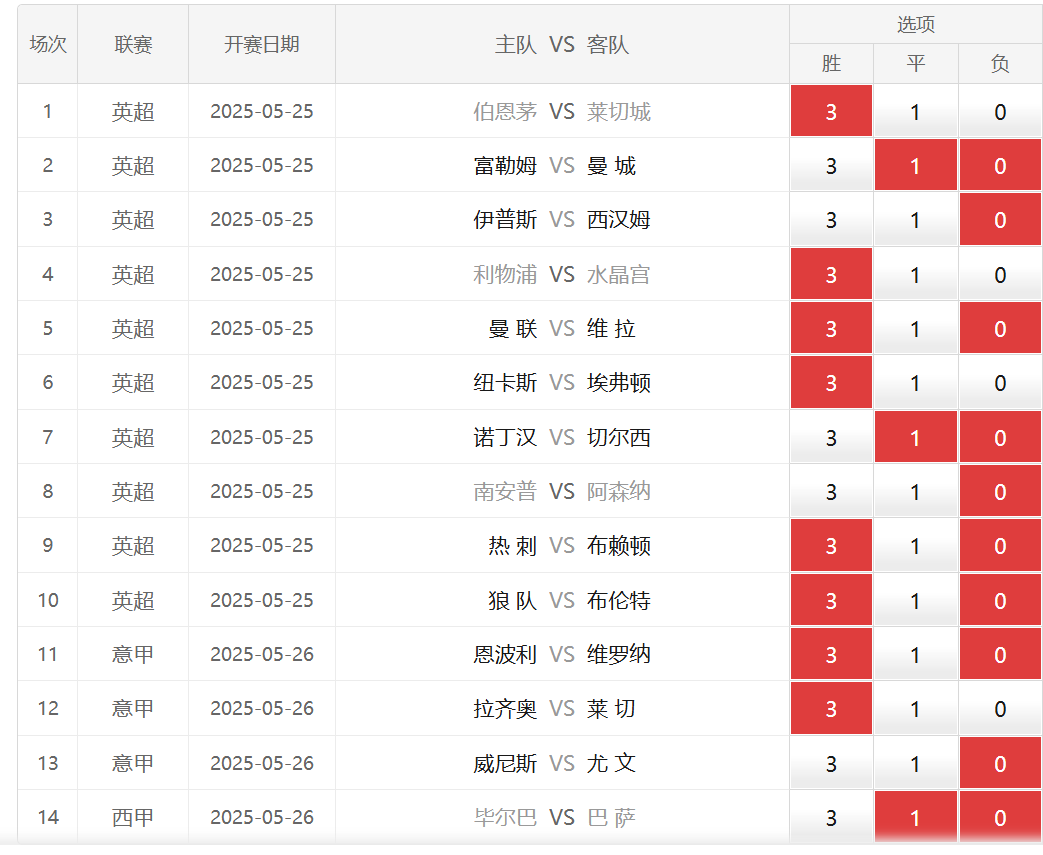The image size is (1043, 855).
Task: Select draw option 1 for 伯恩茅 vs 莱切城
Action: [x=915, y=111]
